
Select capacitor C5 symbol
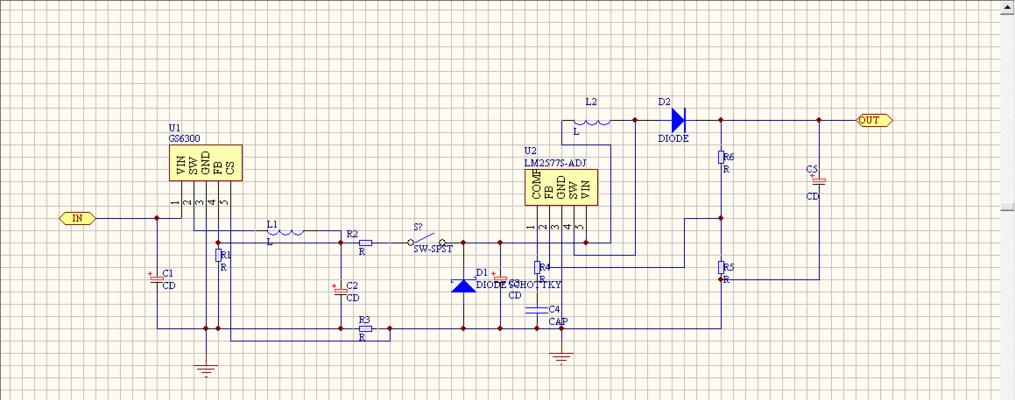[x=818, y=181]
